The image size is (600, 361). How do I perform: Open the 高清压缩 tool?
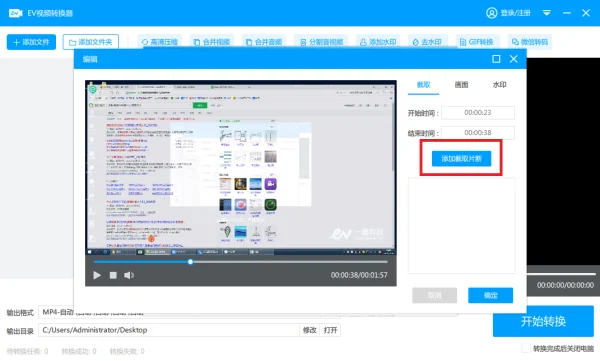pos(160,42)
